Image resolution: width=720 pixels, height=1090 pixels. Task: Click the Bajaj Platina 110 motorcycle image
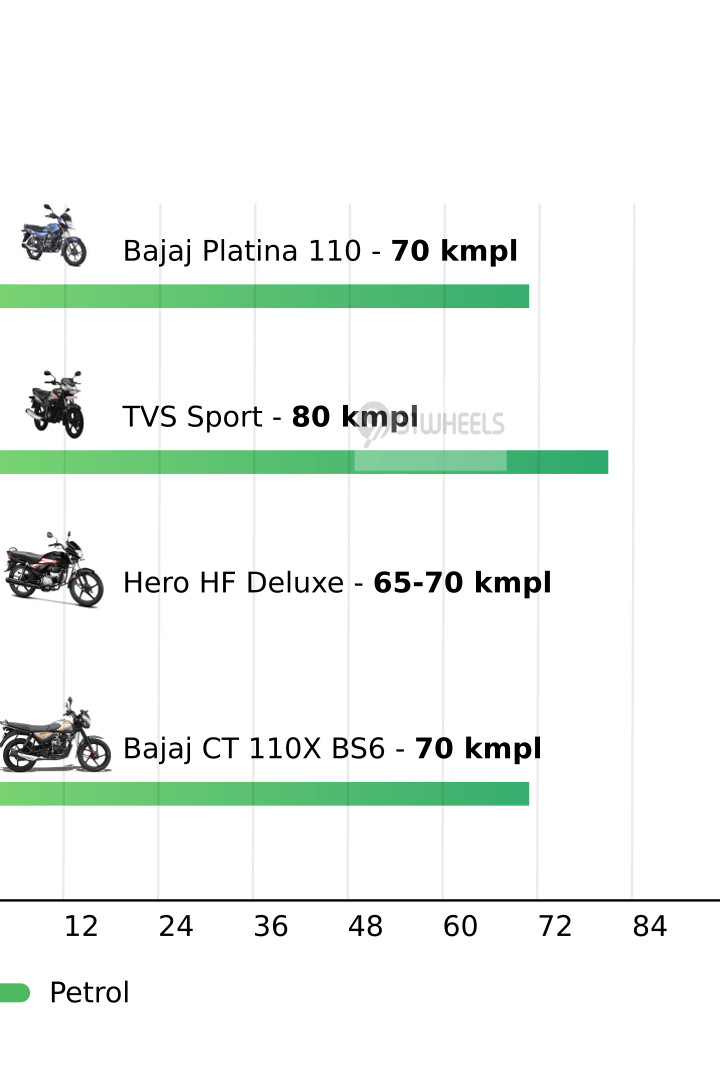pos(54,236)
